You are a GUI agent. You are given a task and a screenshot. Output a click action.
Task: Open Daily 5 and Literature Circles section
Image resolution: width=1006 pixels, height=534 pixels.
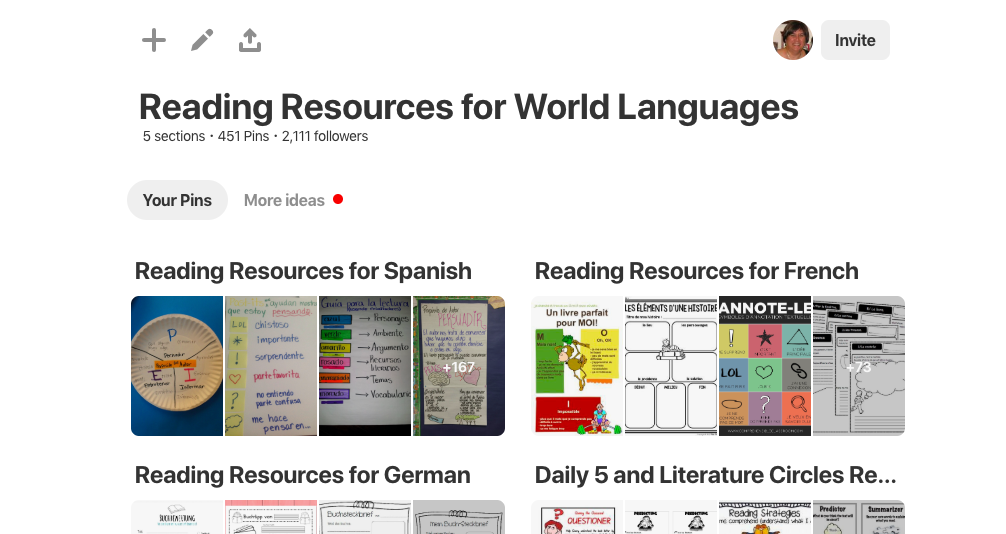pyautogui.click(x=715, y=475)
